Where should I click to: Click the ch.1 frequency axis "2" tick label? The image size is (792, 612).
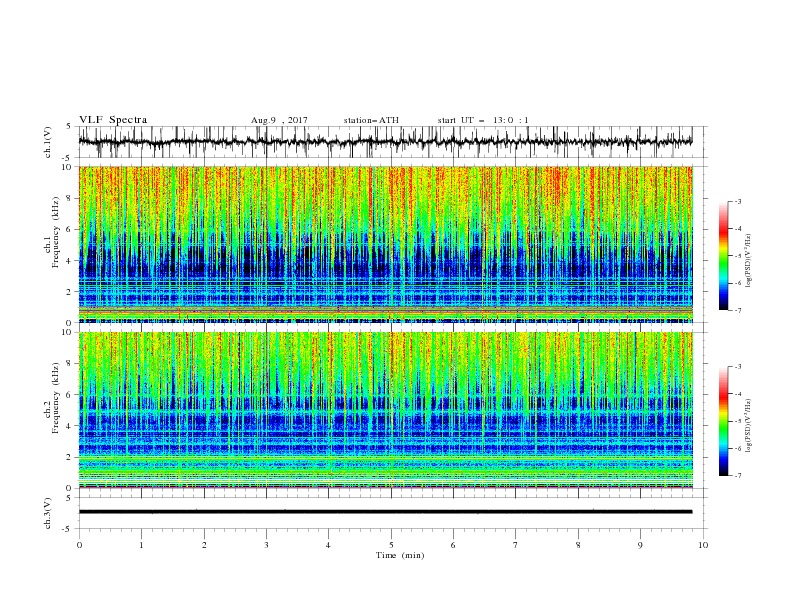(x=69, y=292)
